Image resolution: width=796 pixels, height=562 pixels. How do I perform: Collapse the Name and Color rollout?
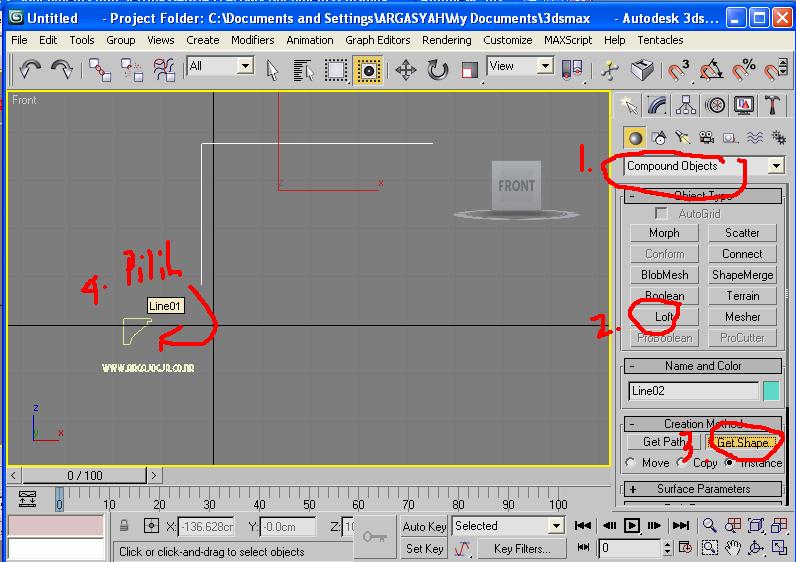click(703, 366)
